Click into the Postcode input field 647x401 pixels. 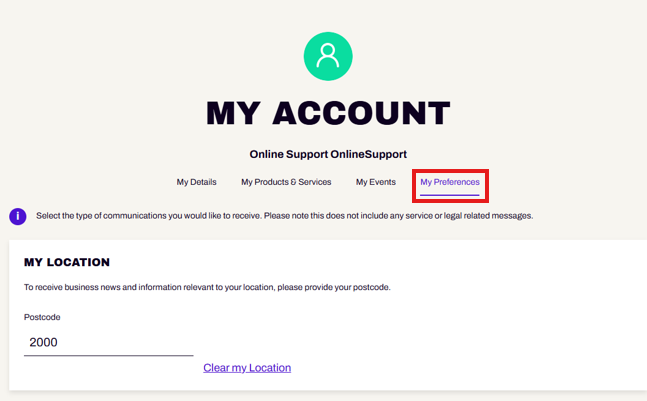[109, 342]
